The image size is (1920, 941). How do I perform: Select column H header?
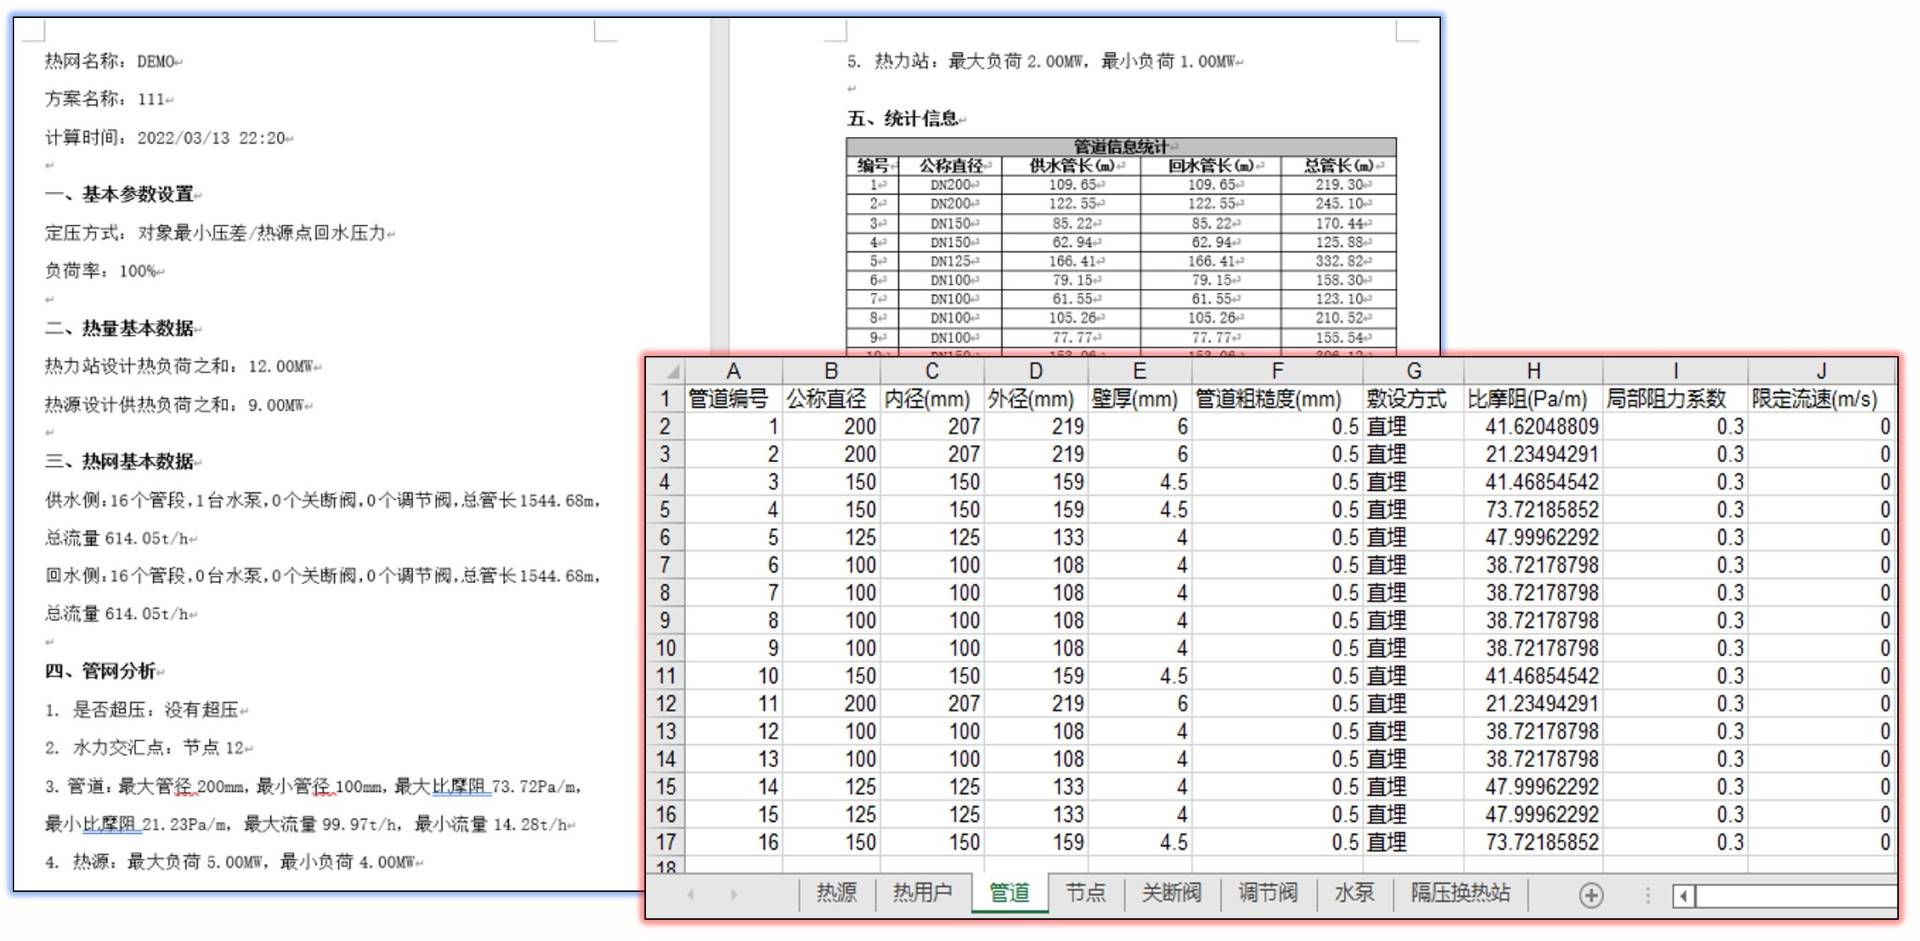click(x=1532, y=372)
